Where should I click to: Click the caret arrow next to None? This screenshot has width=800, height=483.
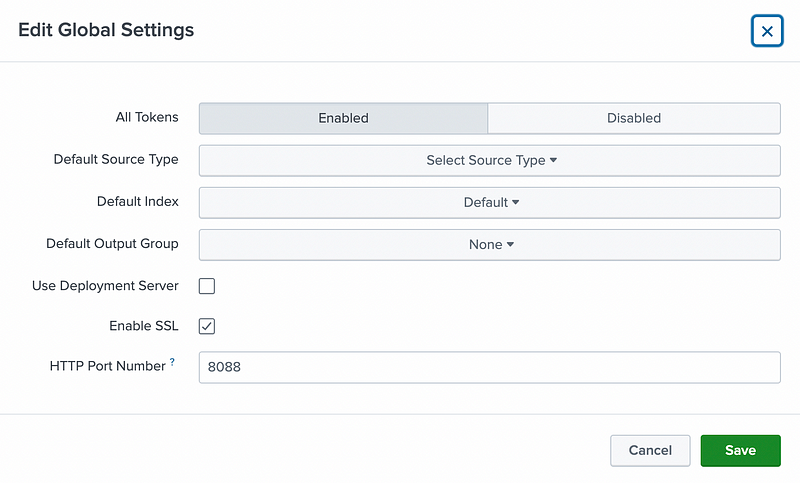coord(510,244)
